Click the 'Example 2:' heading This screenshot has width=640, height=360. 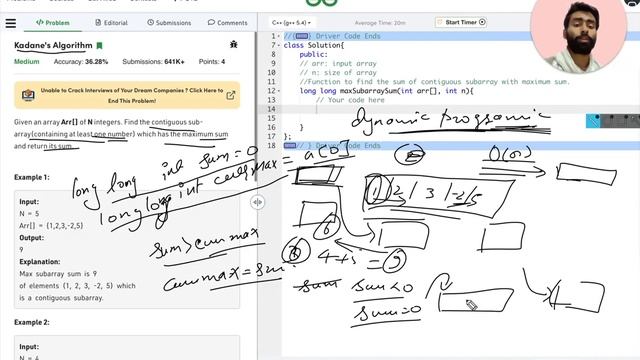pyautogui.click(x=32, y=322)
